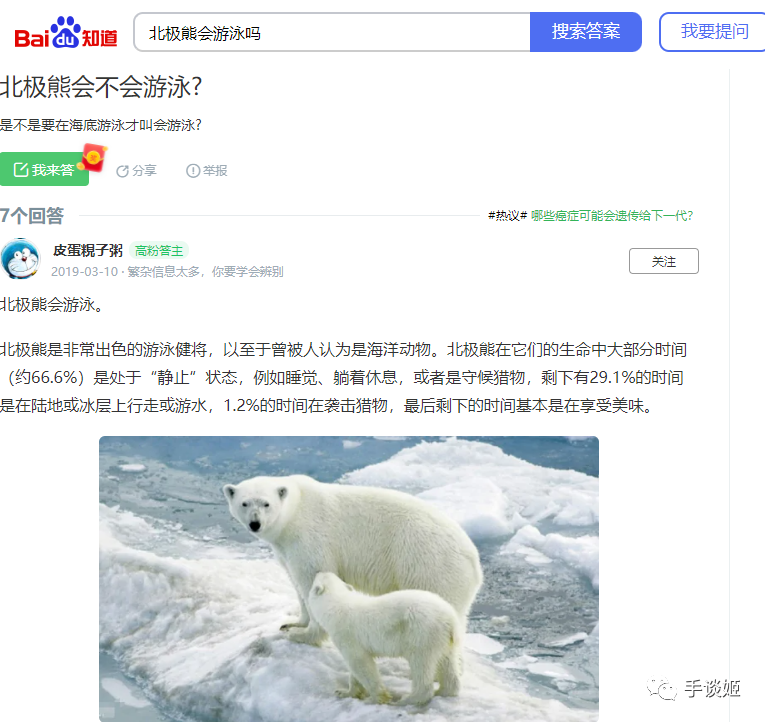The width and height of the screenshot is (765, 722).
Task: Click the Baidu Zhidao paw logo
Action: pyautogui.click(x=65, y=32)
